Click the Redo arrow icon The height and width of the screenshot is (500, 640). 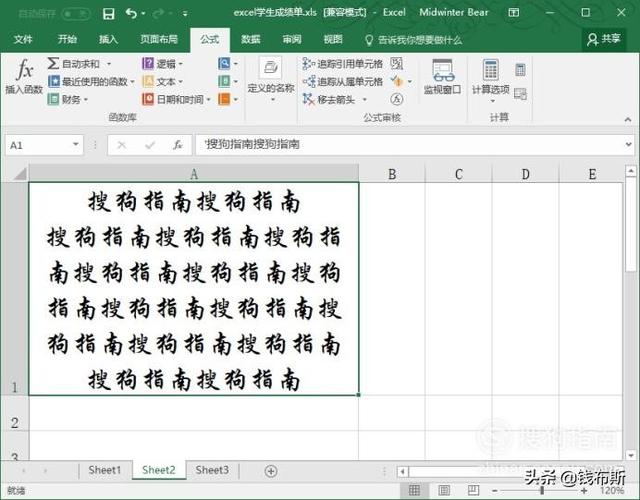158,14
